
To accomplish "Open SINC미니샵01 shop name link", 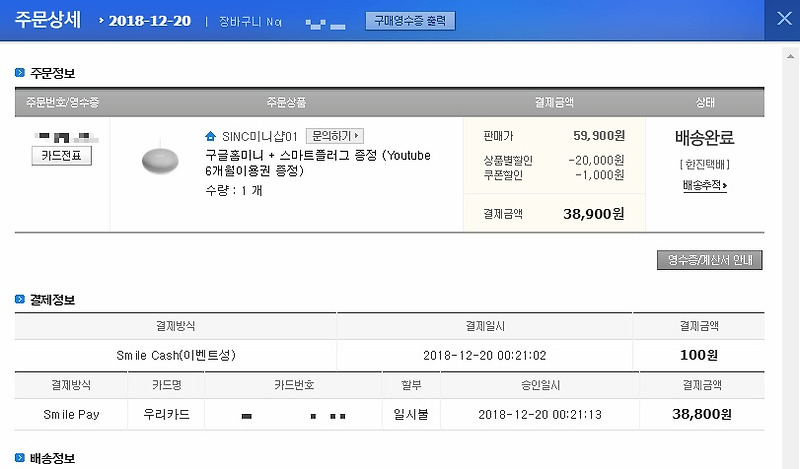I will tap(259, 137).
